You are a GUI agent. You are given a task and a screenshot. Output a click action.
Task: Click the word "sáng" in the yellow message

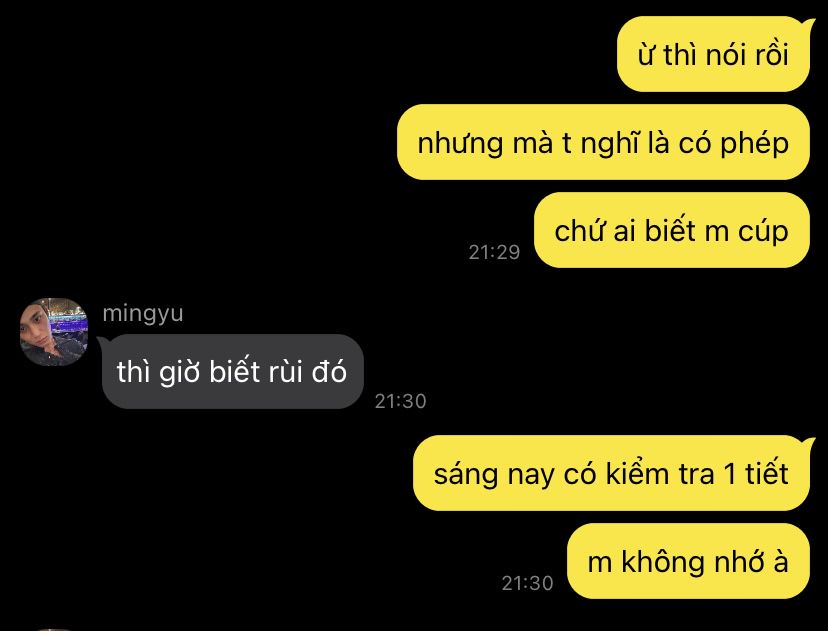[466, 474]
